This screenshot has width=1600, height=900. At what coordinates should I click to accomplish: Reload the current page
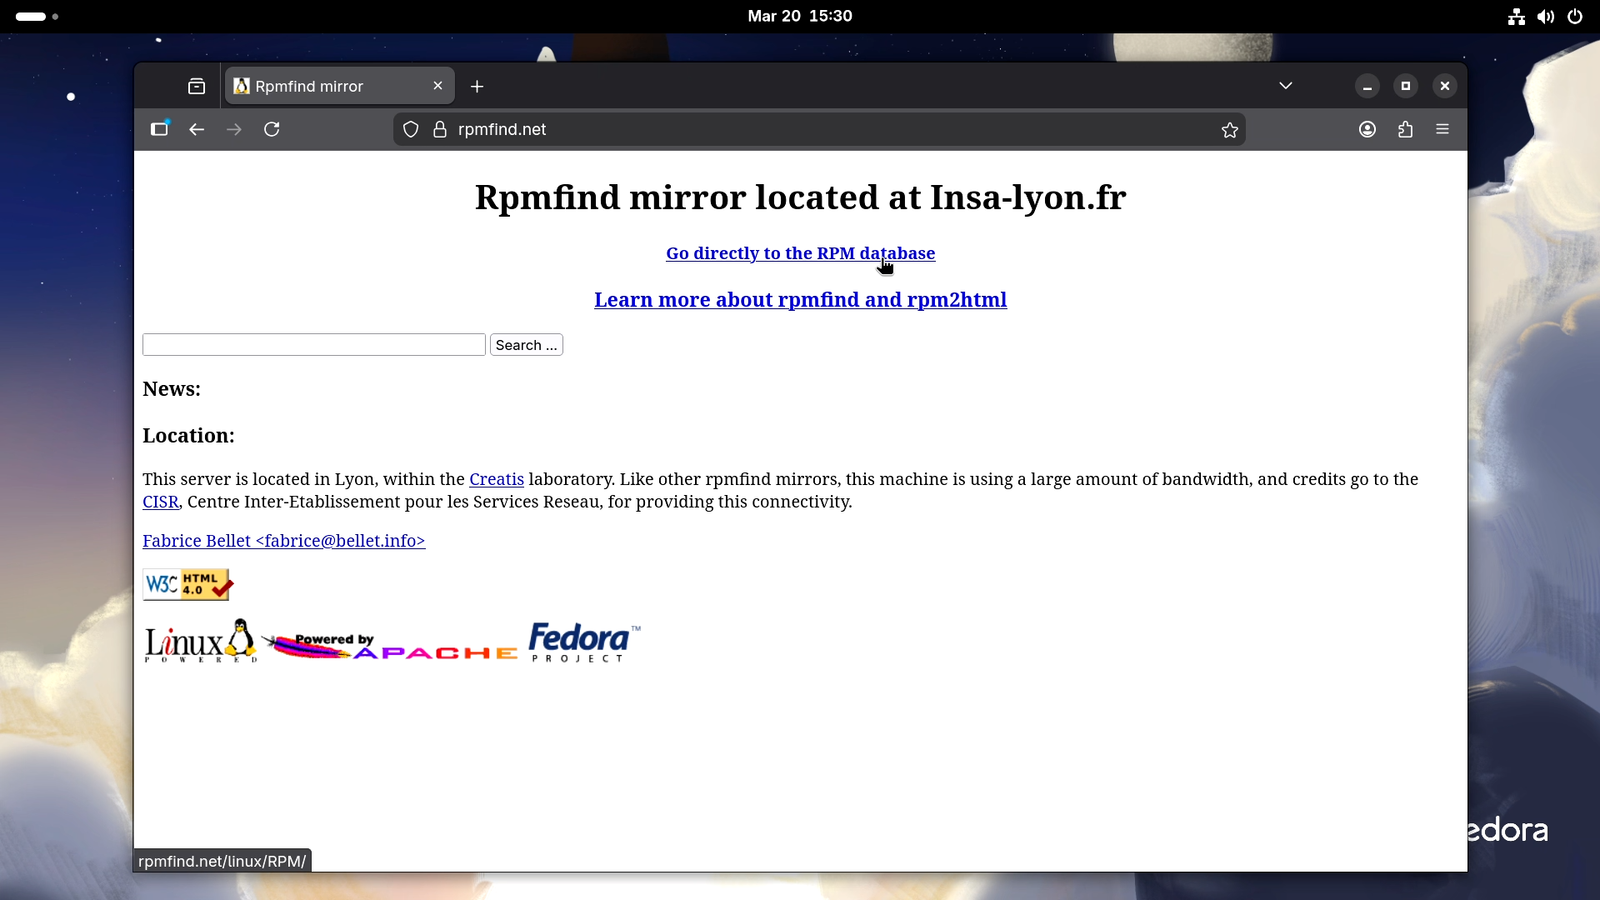pos(272,129)
